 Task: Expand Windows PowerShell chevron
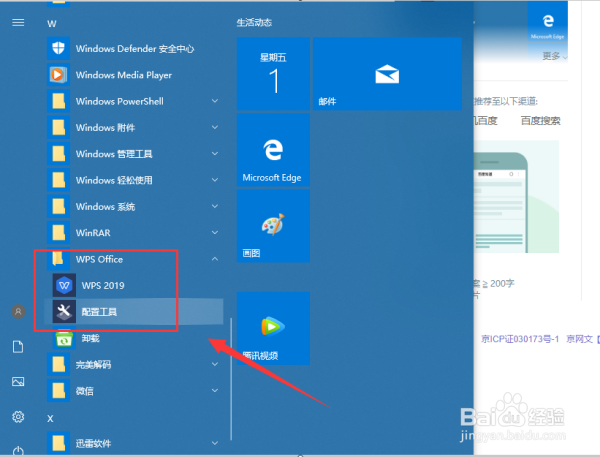coord(215,101)
